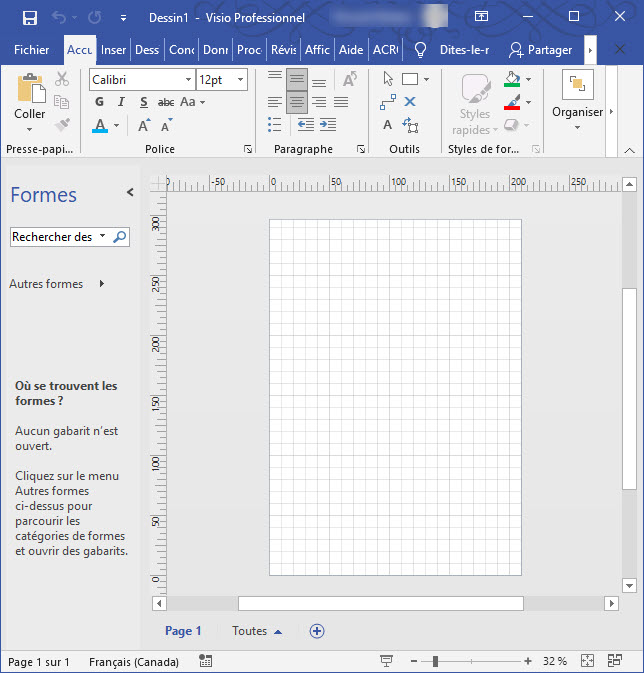Apply line color with pen icon

tap(512, 102)
